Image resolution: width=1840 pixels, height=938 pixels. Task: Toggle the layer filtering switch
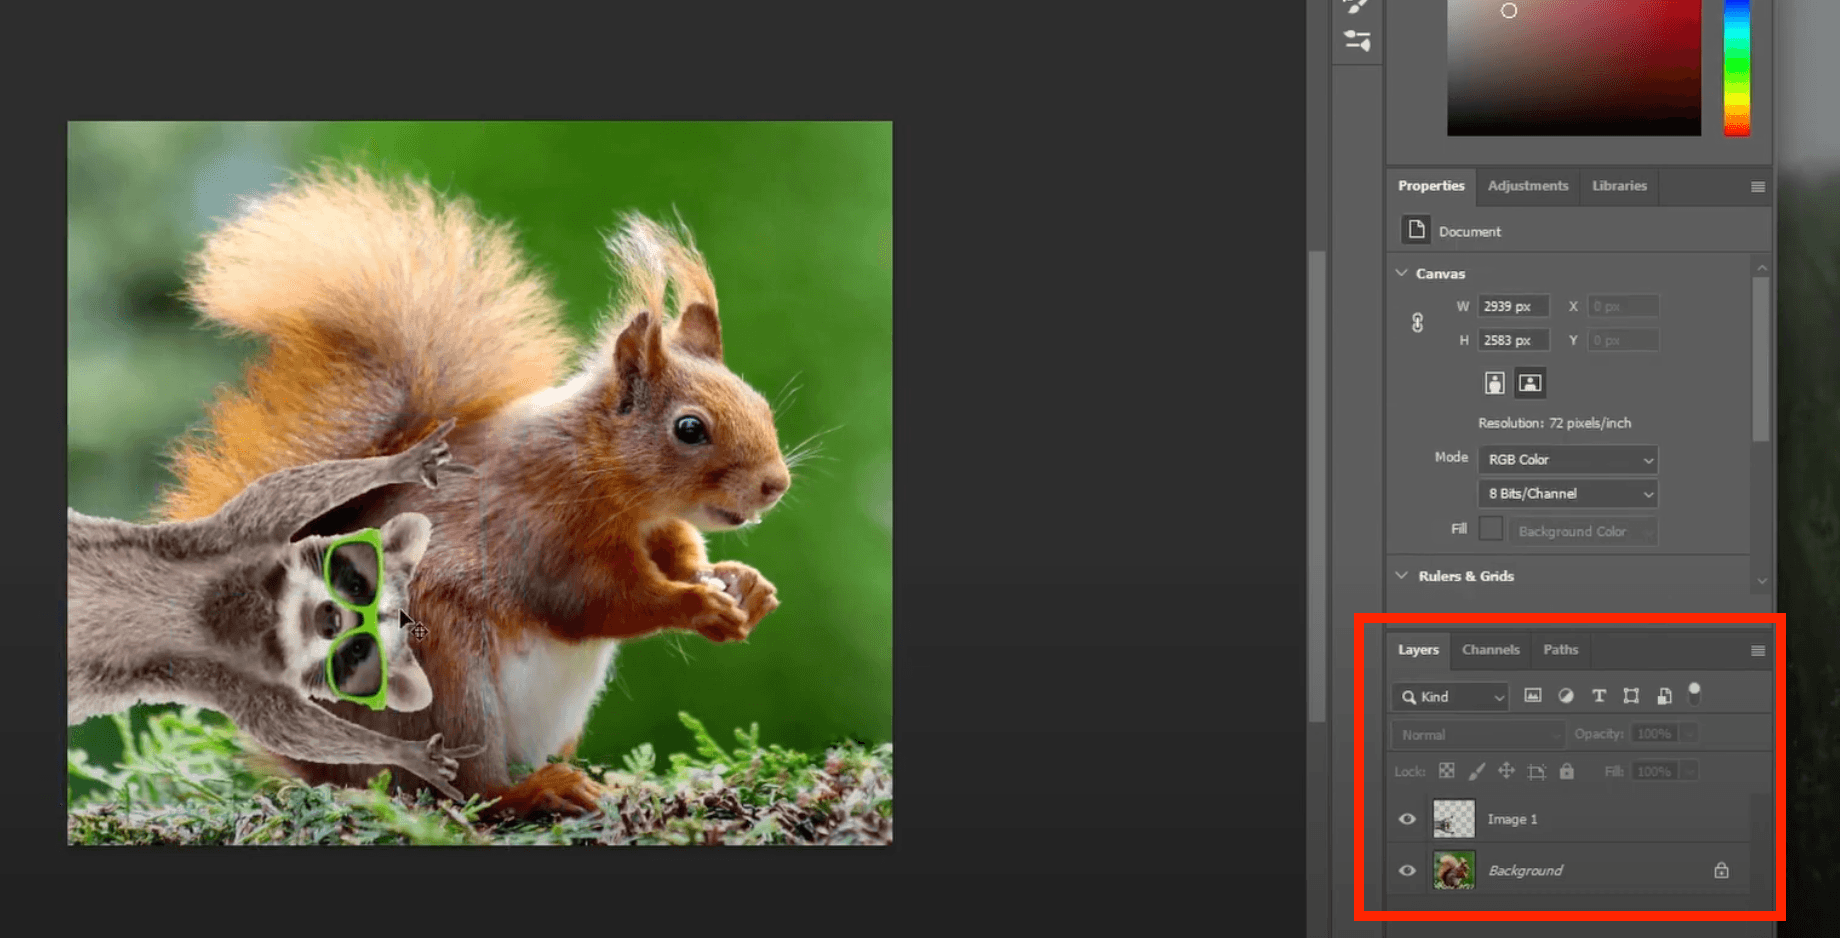click(1694, 693)
